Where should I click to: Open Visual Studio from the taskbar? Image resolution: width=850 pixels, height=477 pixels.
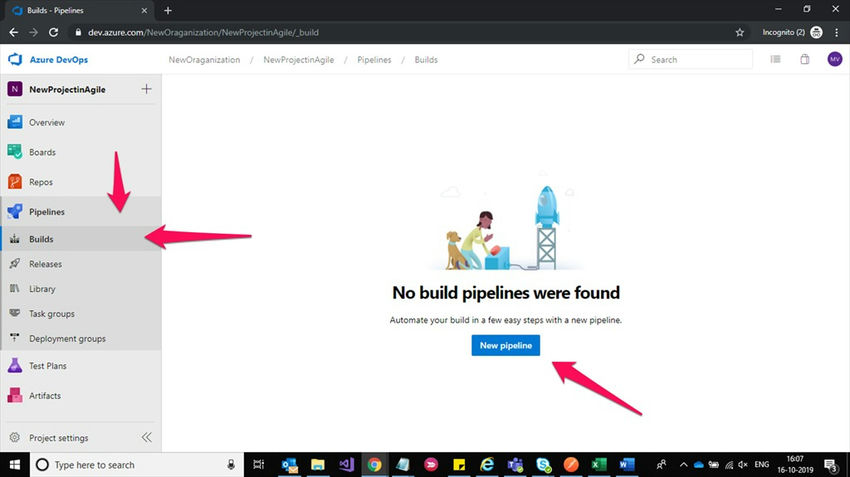pos(346,465)
